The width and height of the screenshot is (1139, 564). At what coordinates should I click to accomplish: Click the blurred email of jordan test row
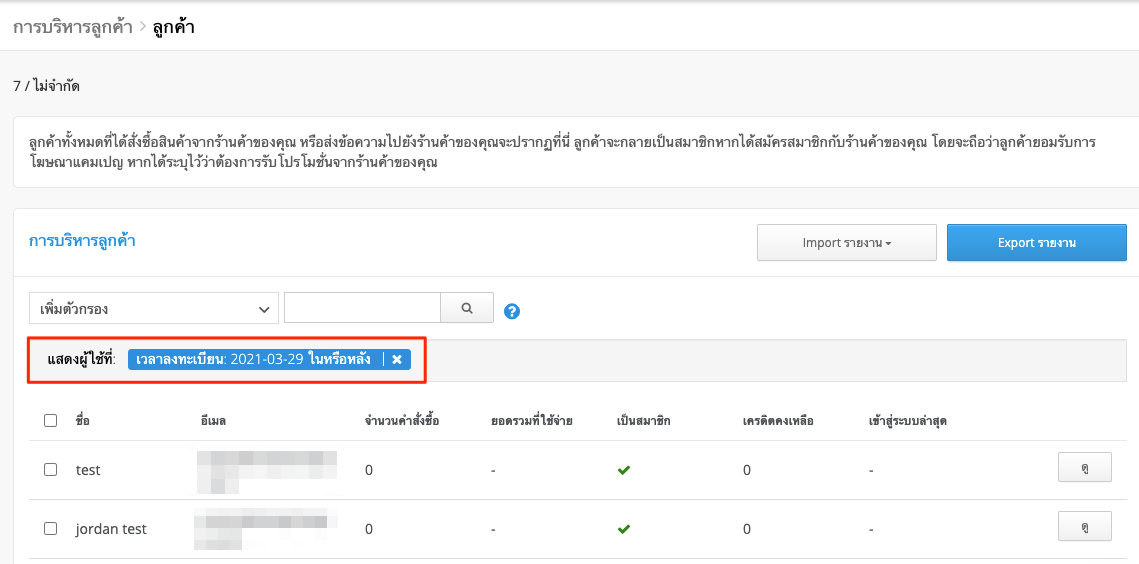(267, 529)
